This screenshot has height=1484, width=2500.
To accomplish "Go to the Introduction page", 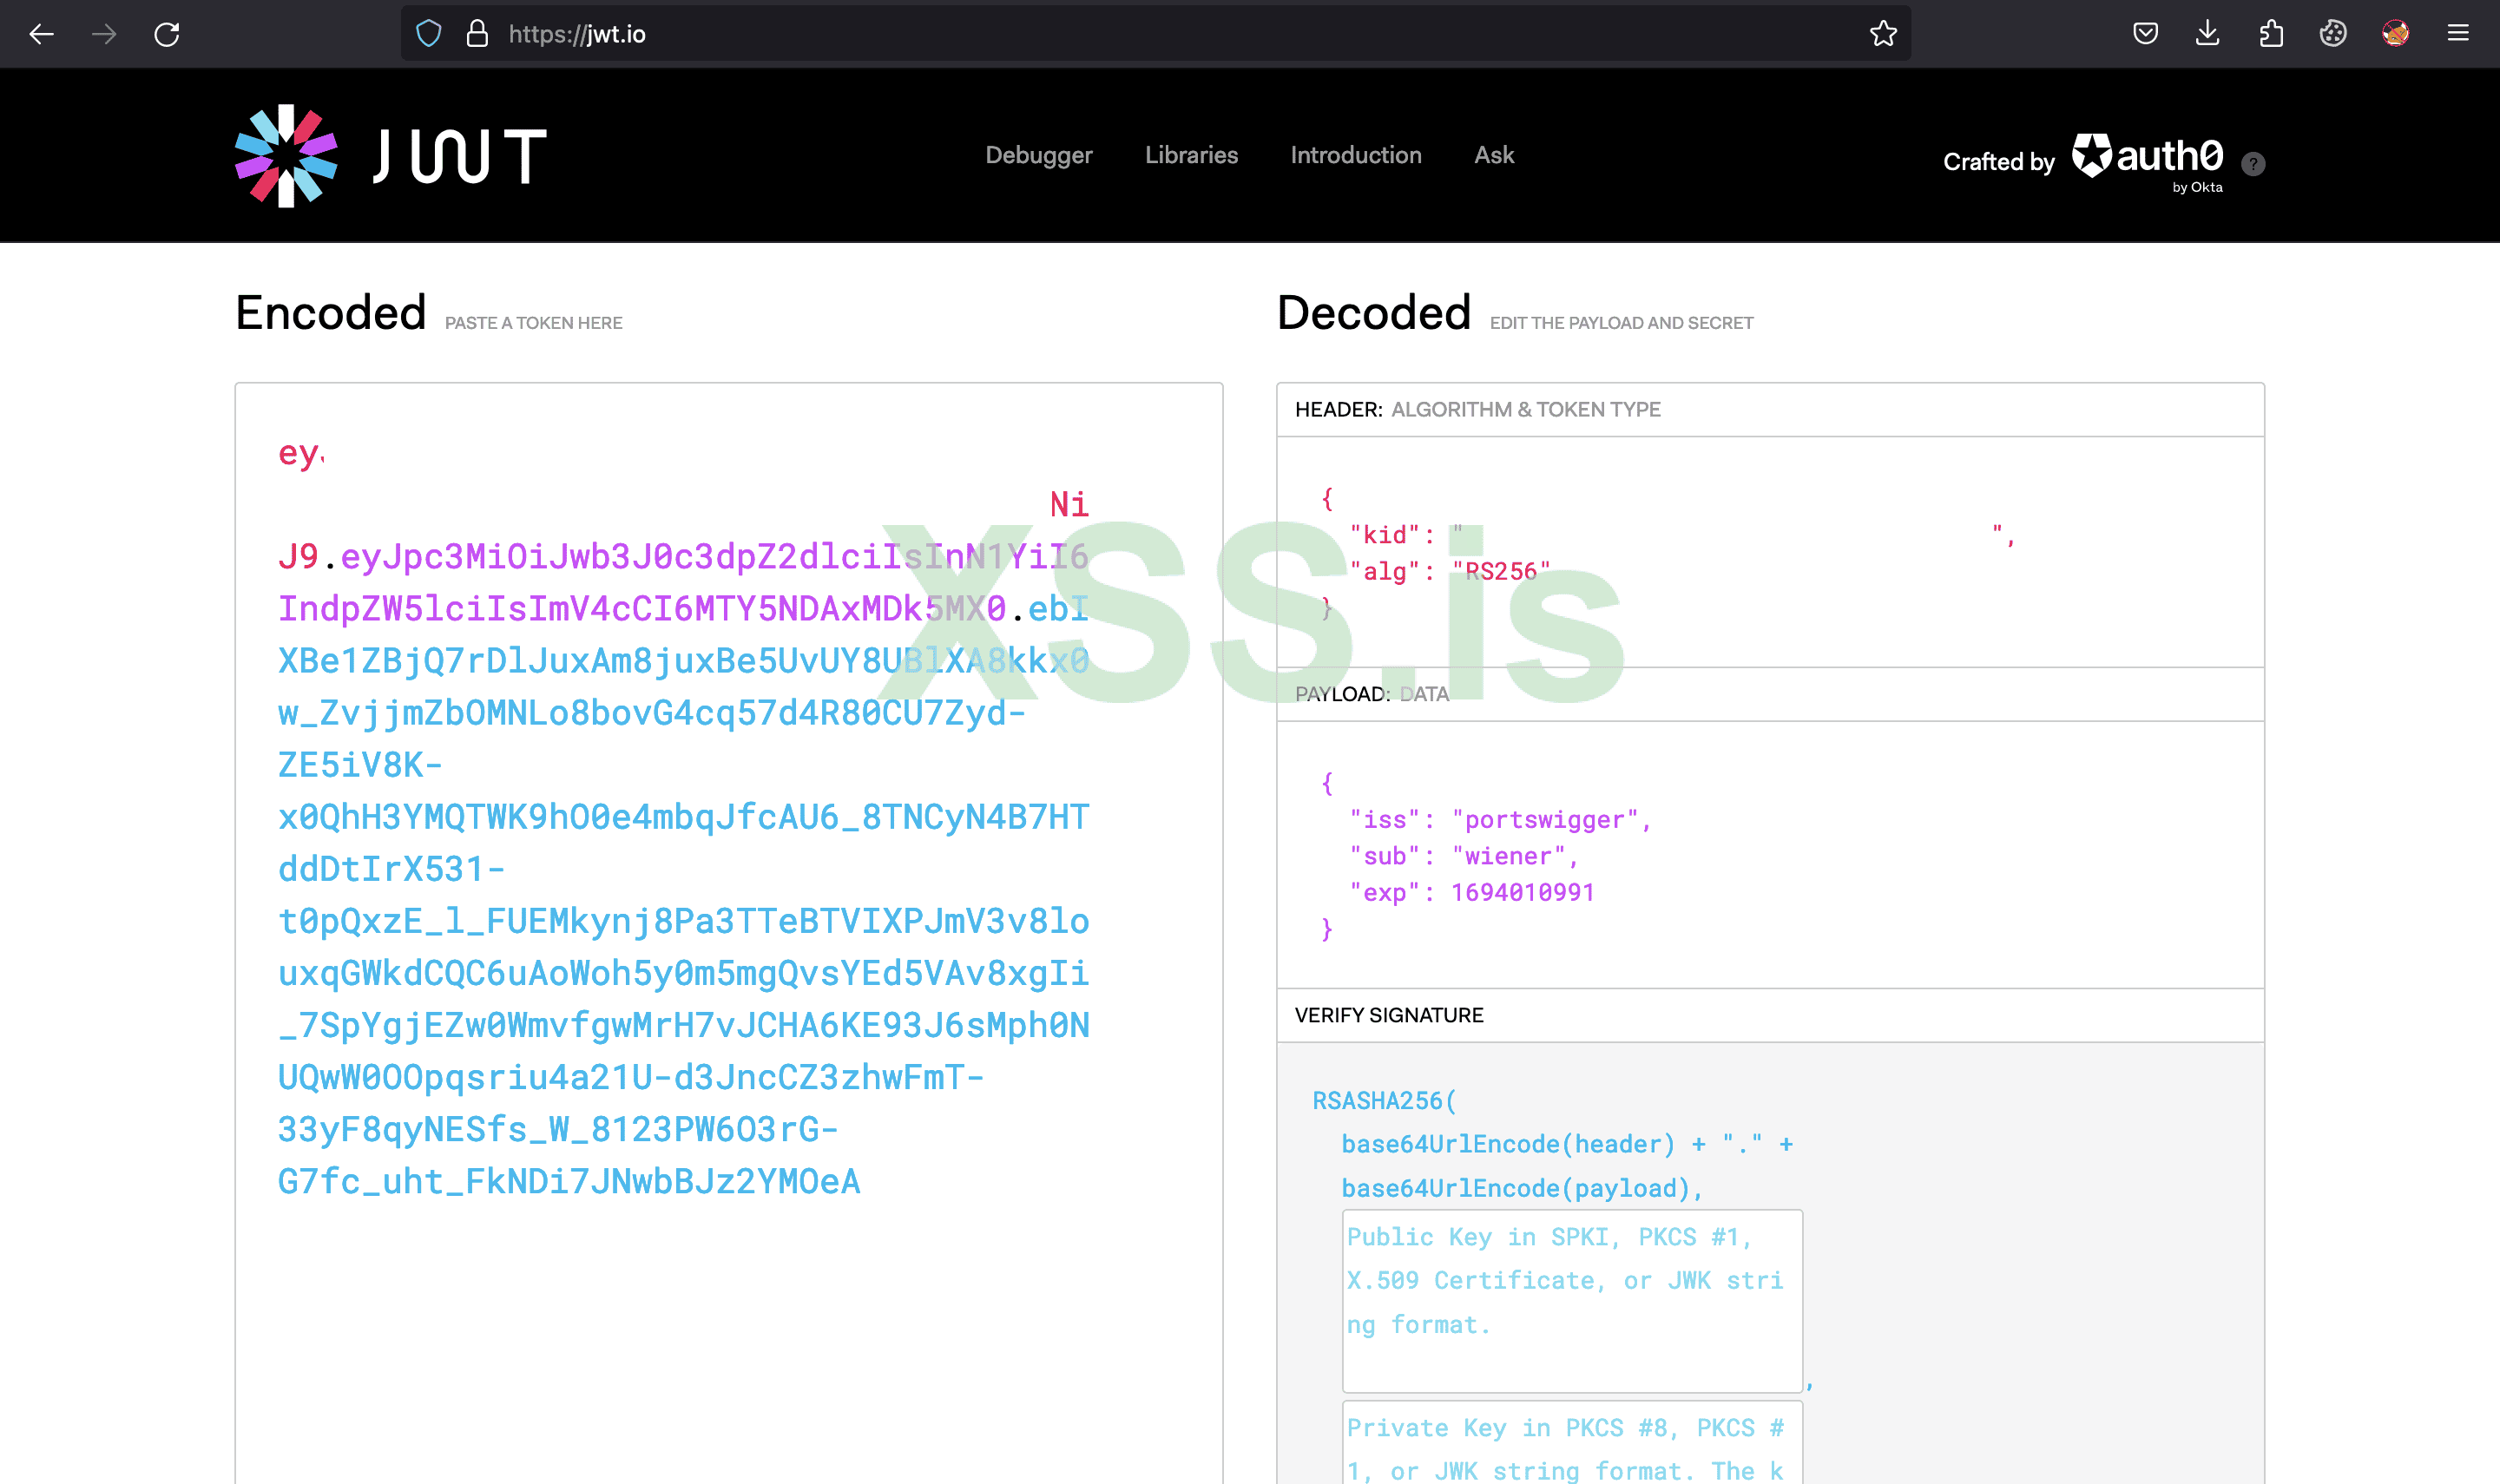I will tap(1355, 155).
